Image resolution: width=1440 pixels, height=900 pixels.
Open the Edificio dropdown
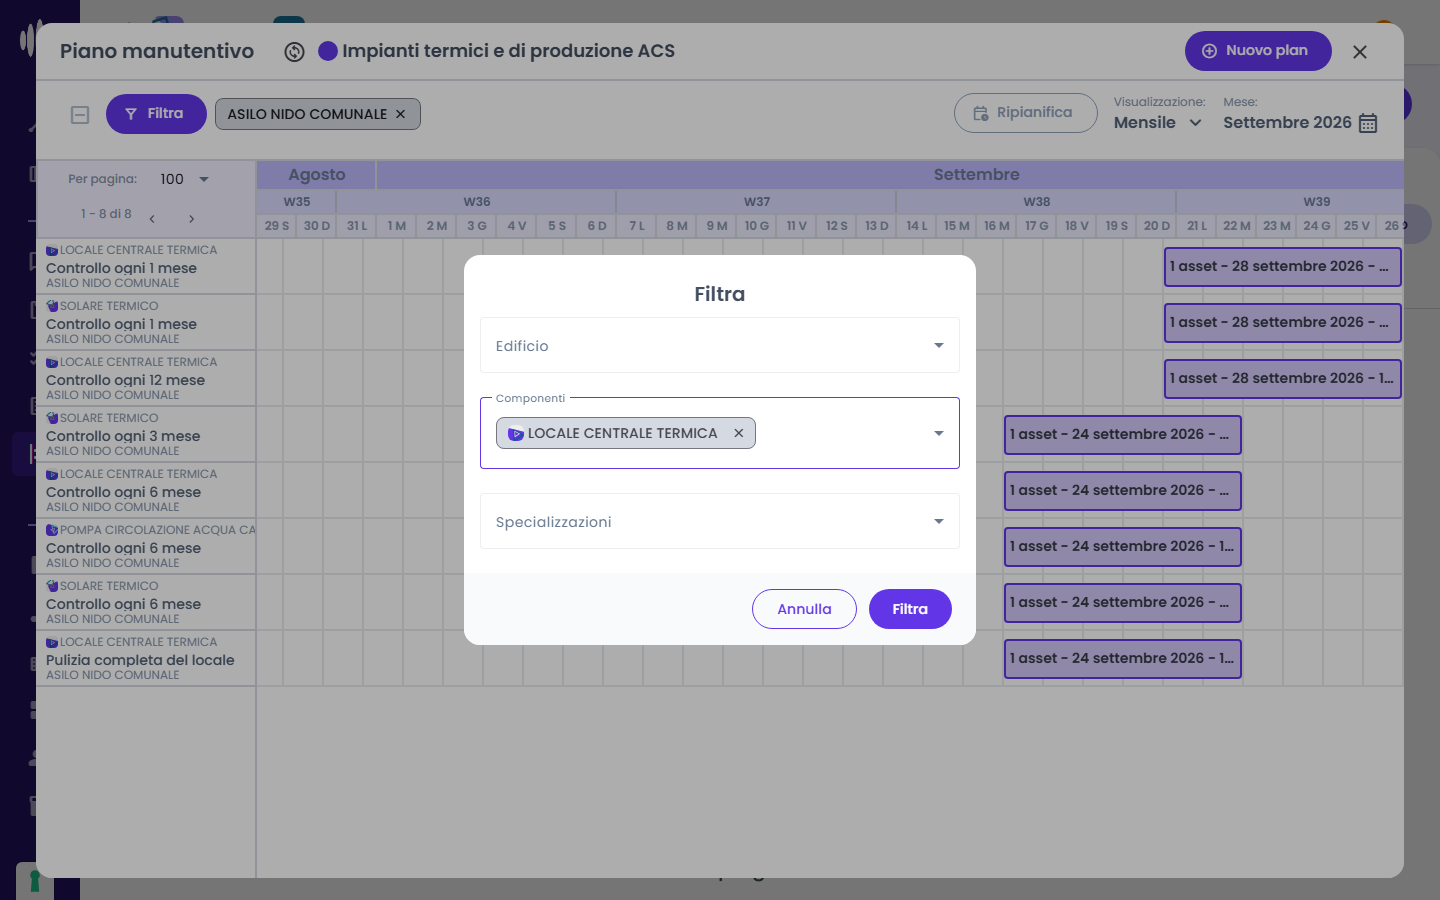click(x=720, y=345)
